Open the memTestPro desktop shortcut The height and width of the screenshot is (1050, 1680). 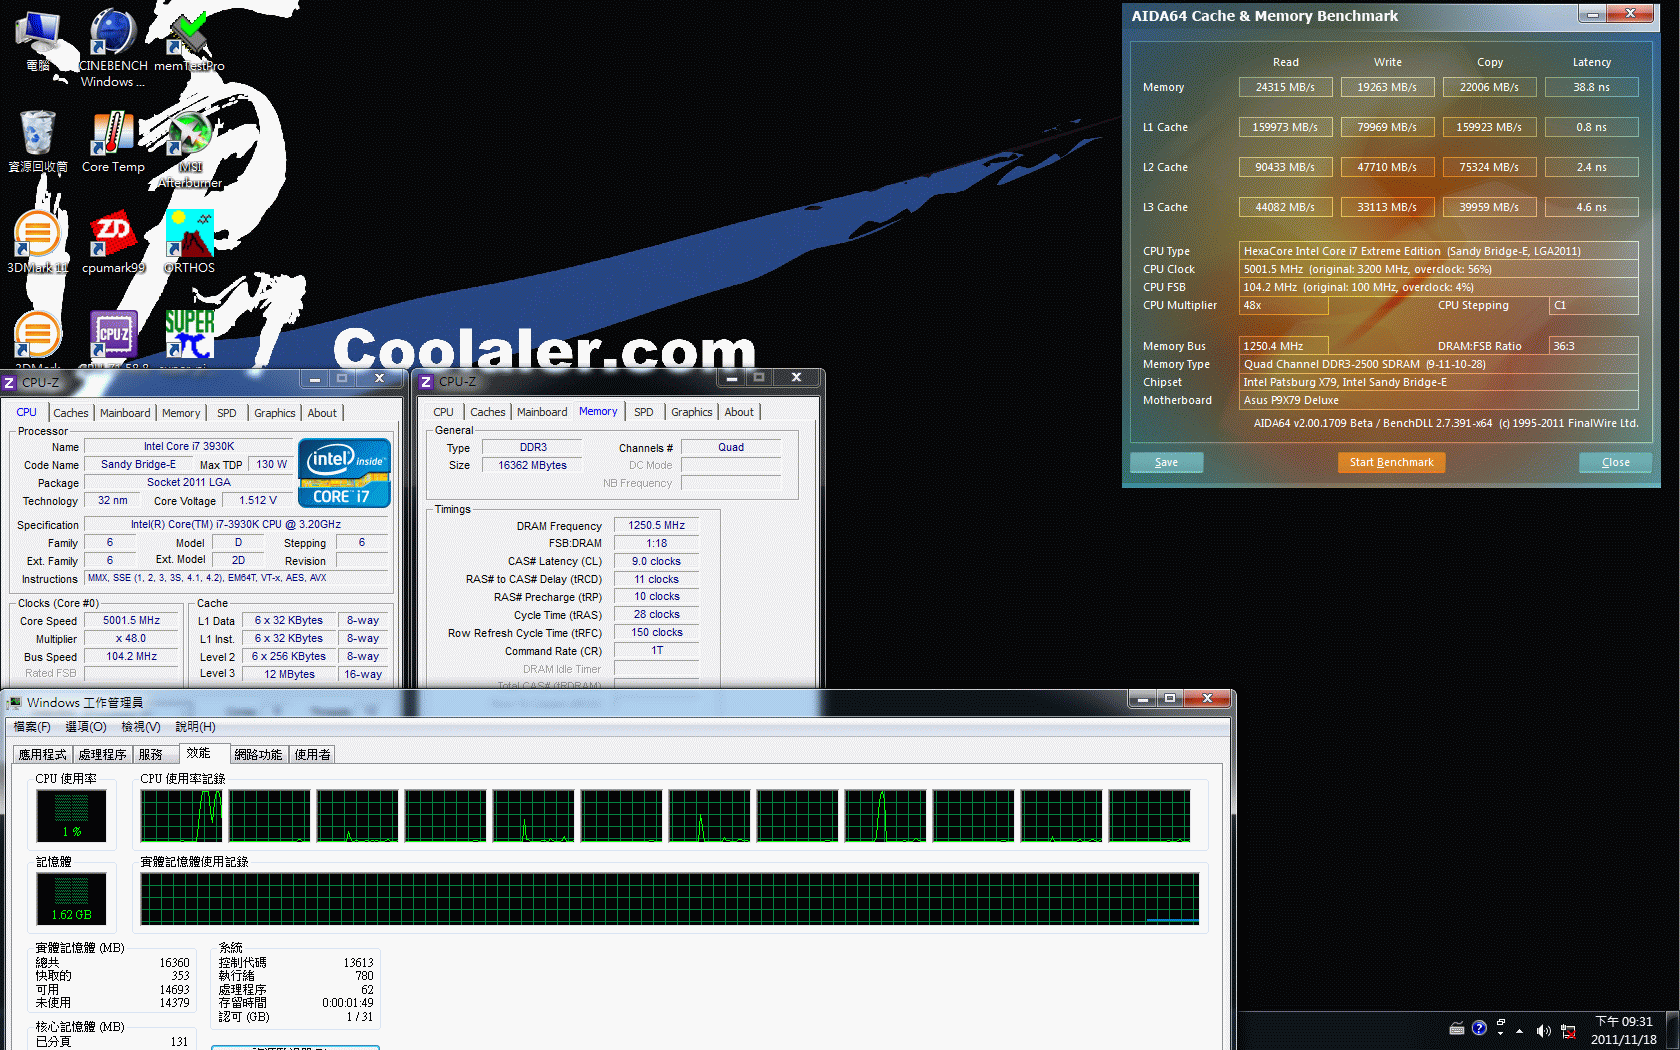click(x=189, y=40)
